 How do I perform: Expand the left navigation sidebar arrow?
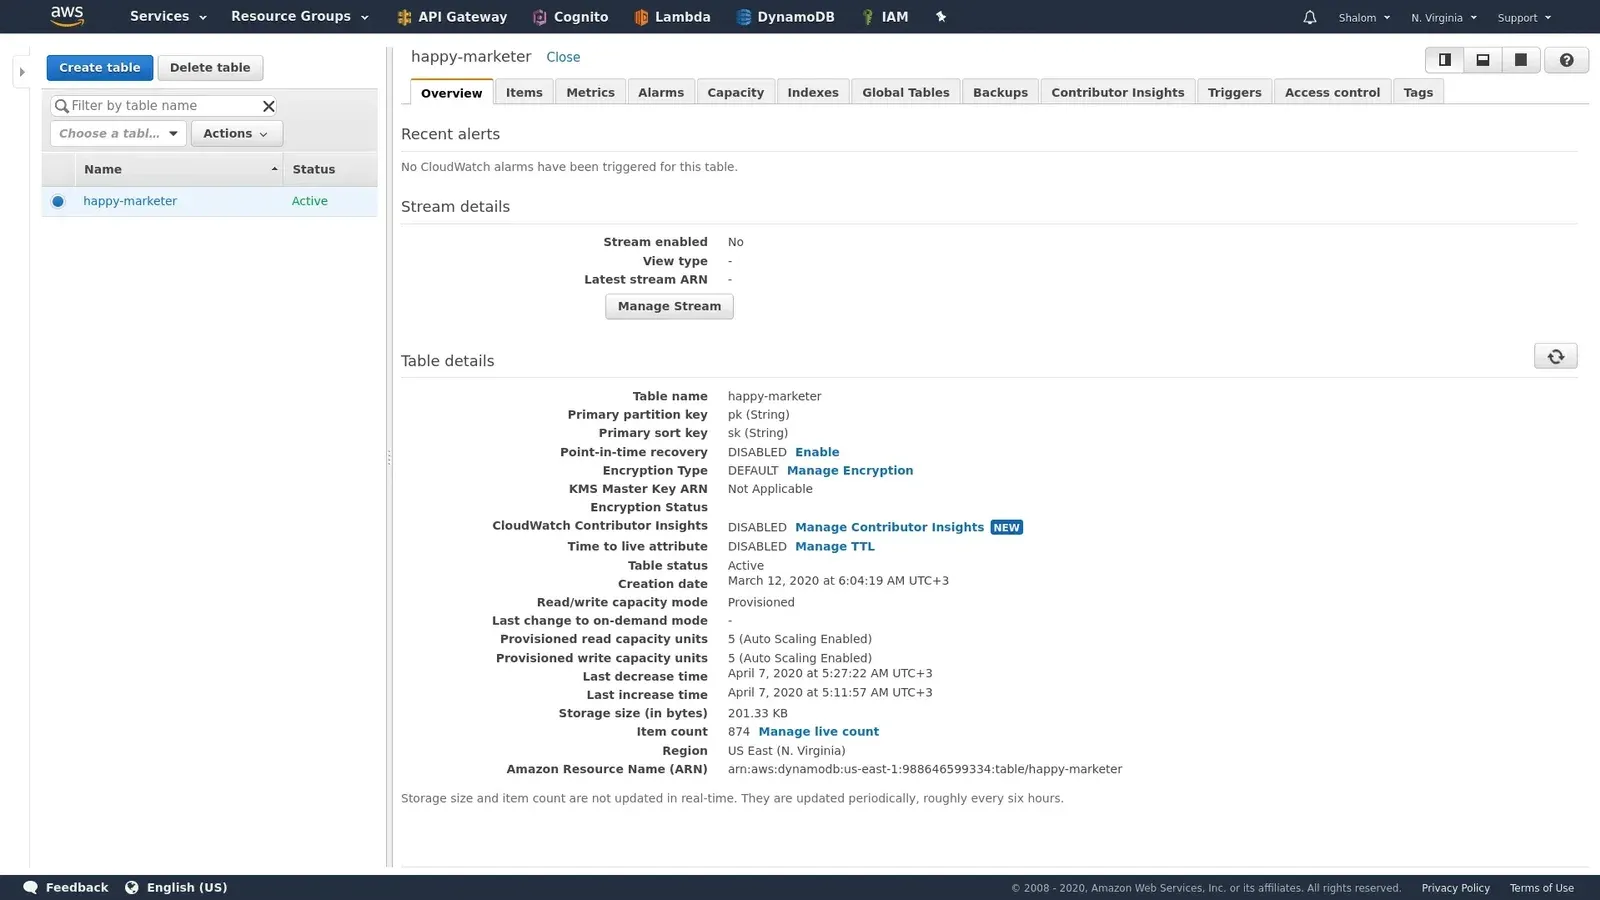(21, 72)
